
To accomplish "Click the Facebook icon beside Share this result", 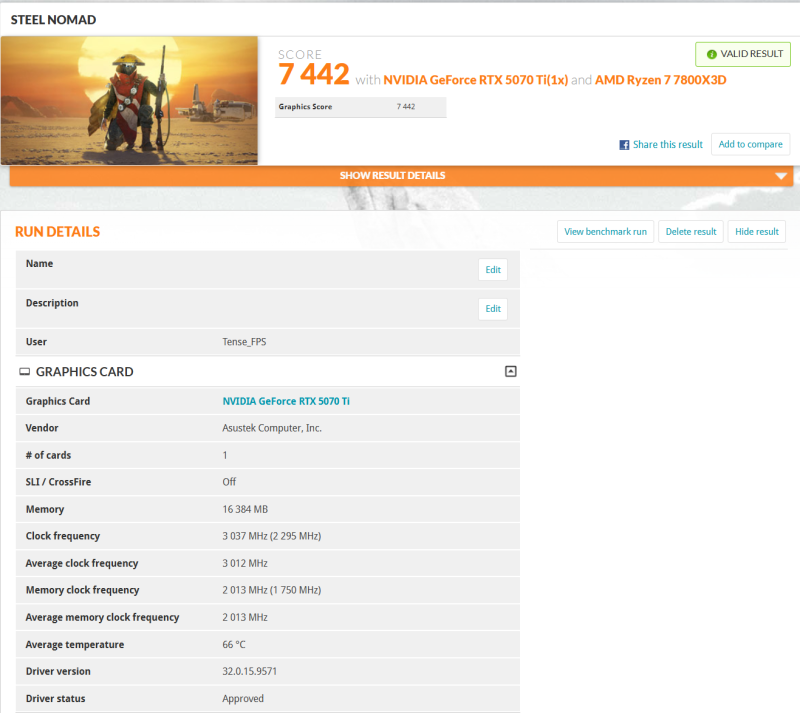I will (624, 145).
